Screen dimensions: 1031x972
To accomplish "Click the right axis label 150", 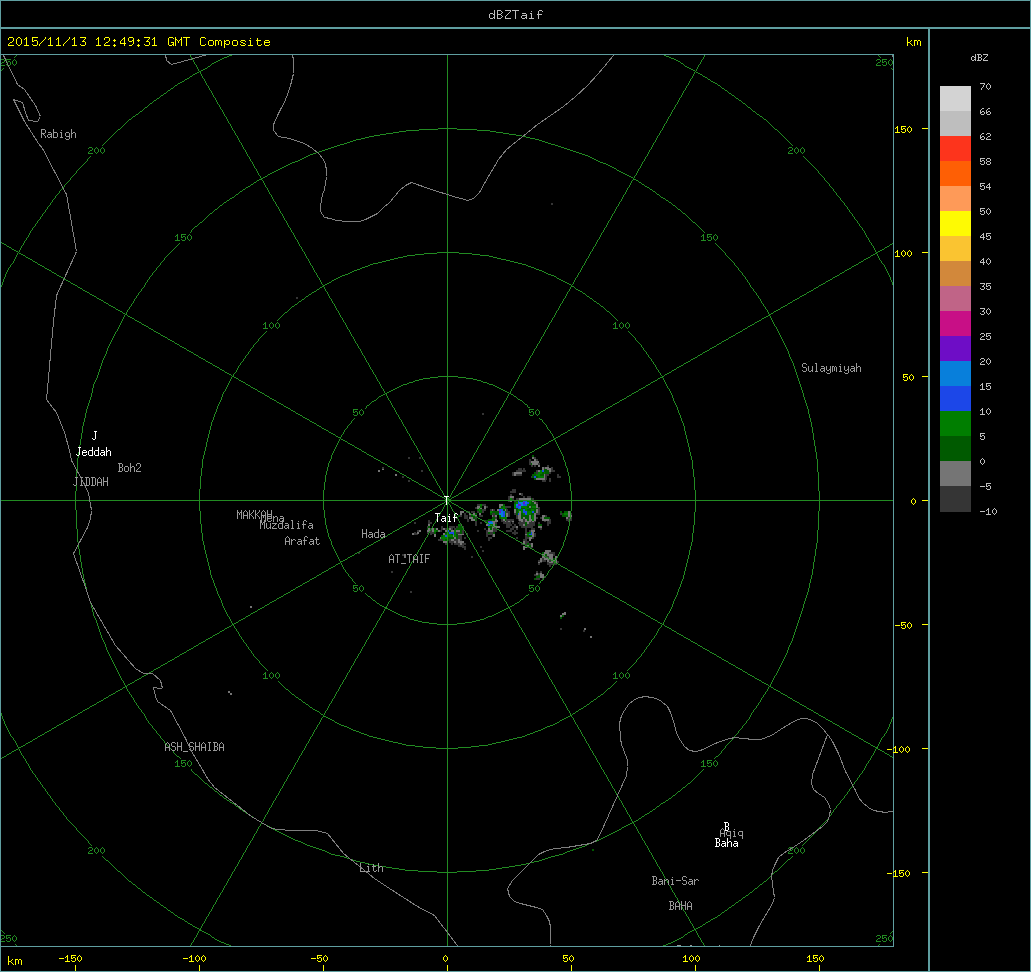I will point(903,129).
